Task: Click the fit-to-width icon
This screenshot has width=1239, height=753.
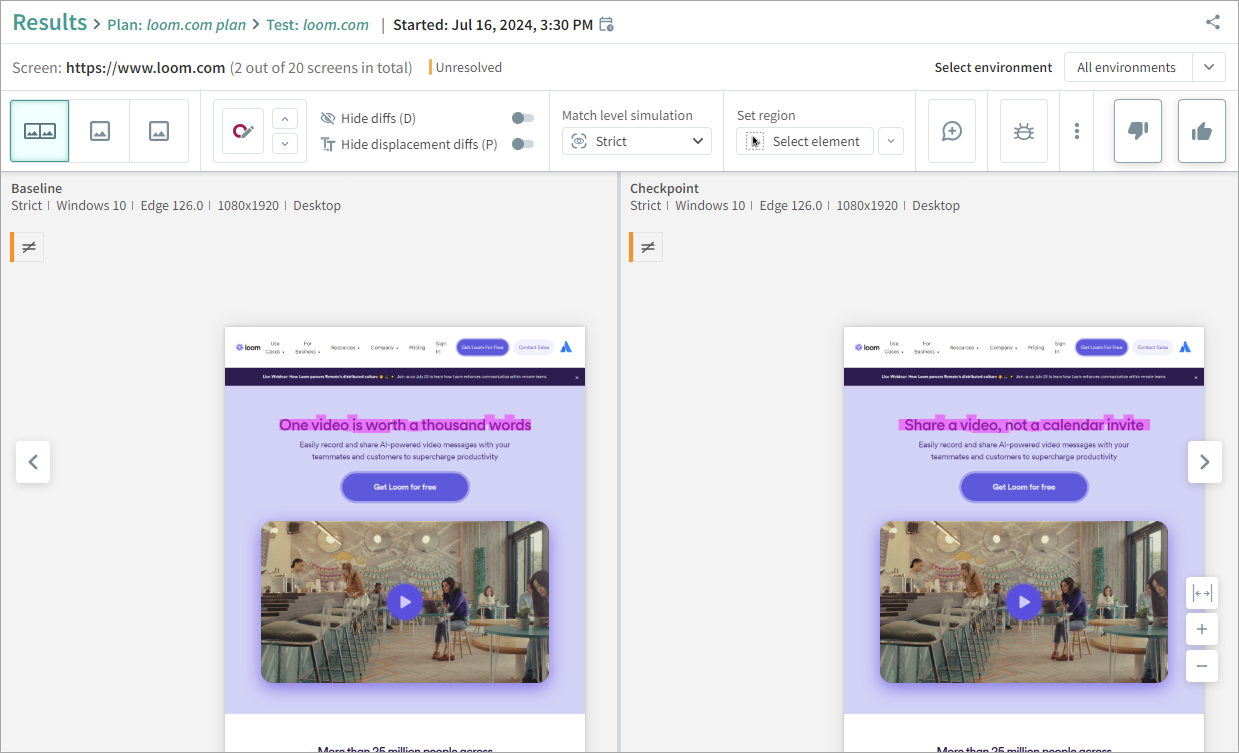Action: tap(1202, 593)
